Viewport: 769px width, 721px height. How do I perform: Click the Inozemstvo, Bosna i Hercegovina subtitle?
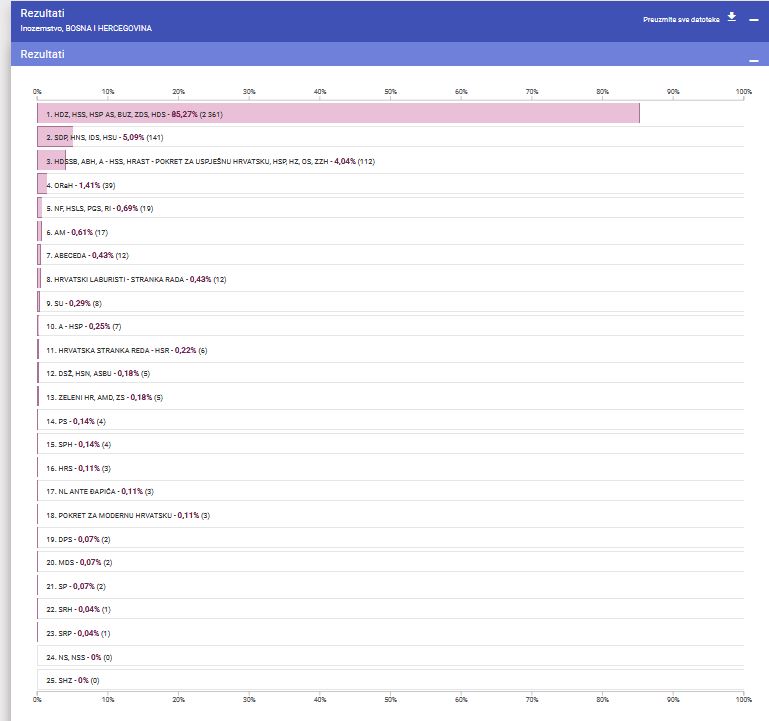pos(86,28)
